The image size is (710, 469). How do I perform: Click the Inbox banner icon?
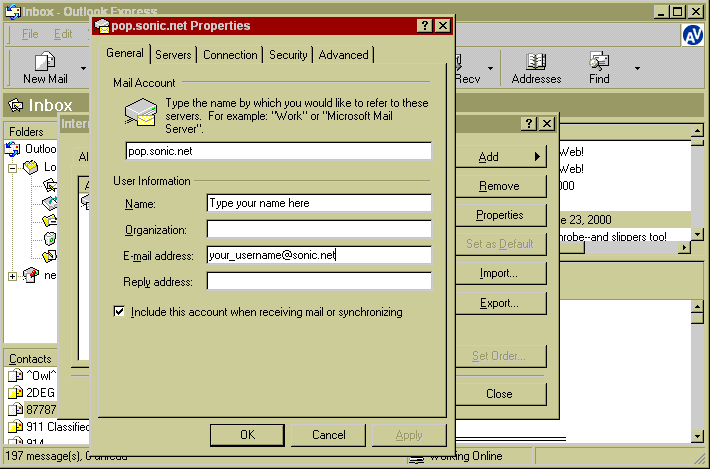click(x=16, y=105)
